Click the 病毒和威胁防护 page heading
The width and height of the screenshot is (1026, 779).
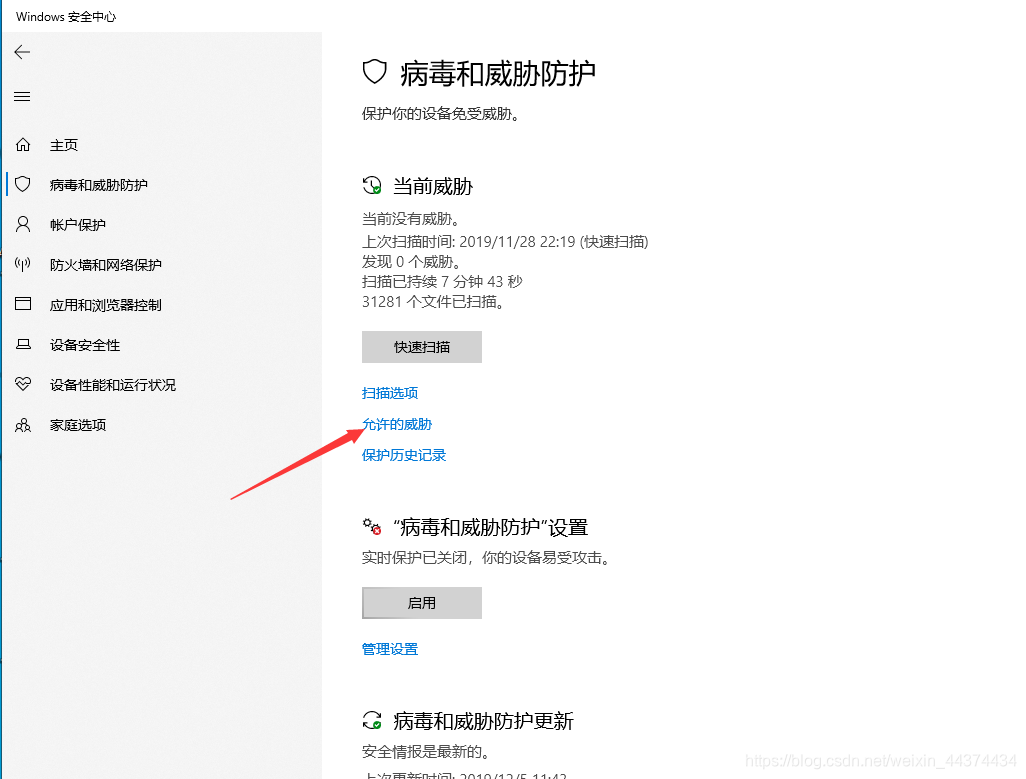point(498,73)
